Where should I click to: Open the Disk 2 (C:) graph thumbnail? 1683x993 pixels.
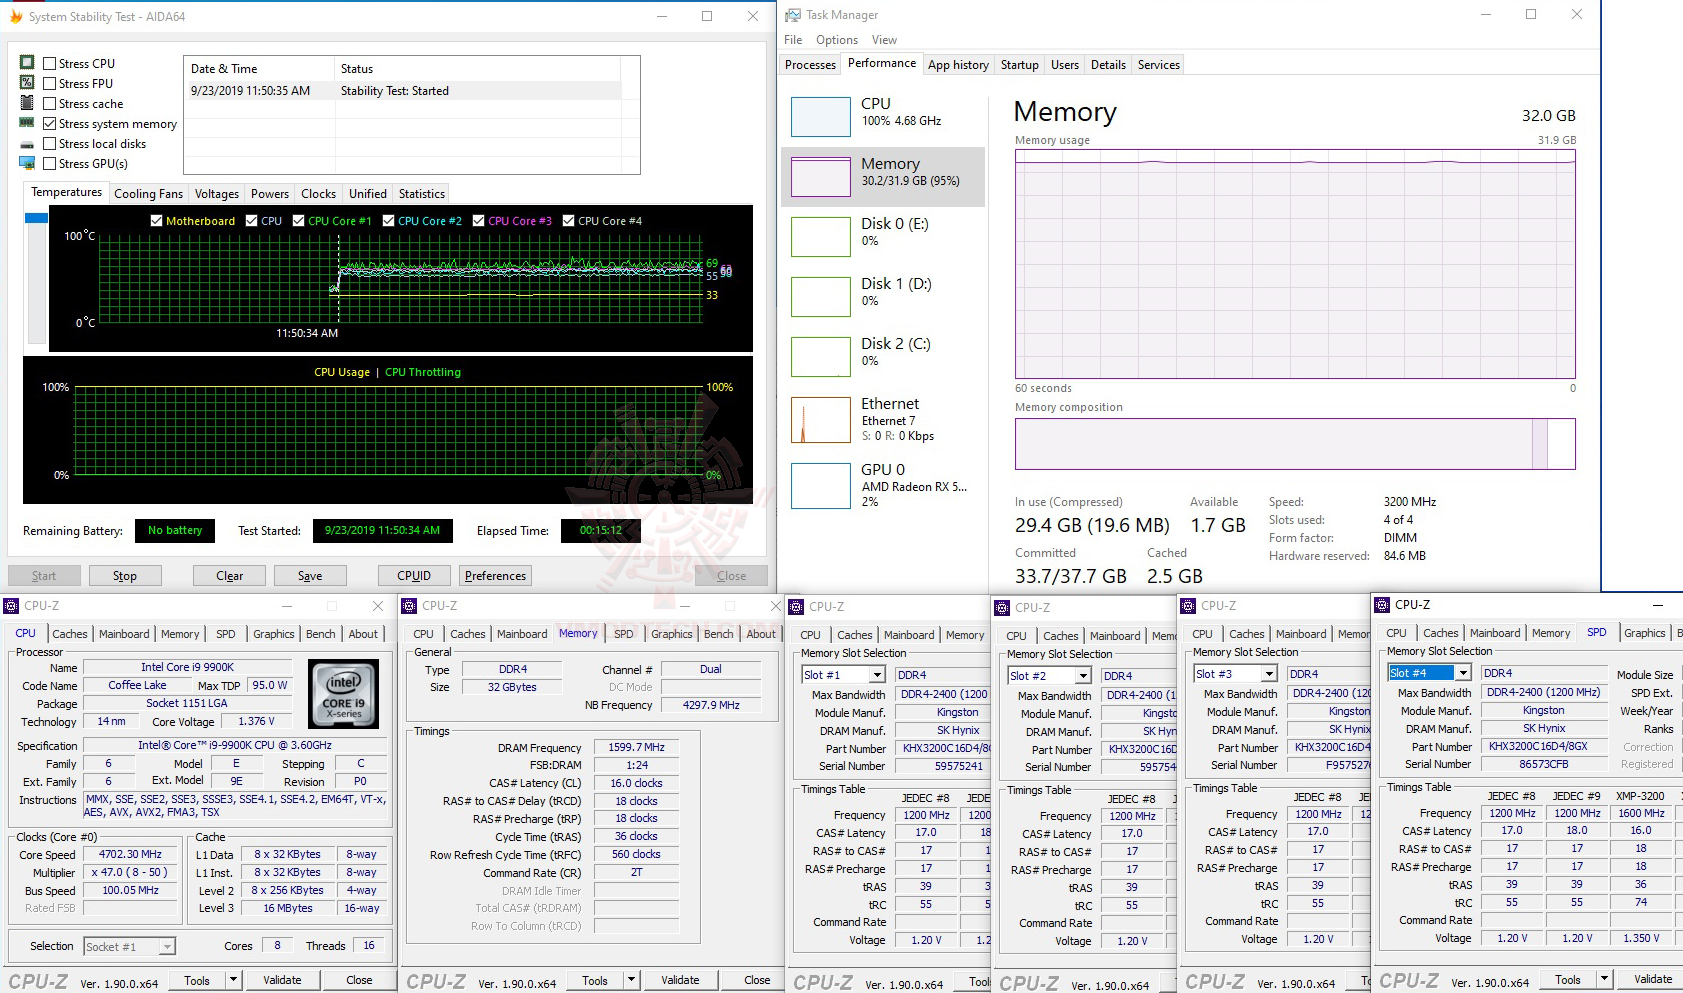pyautogui.click(x=821, y=357)
